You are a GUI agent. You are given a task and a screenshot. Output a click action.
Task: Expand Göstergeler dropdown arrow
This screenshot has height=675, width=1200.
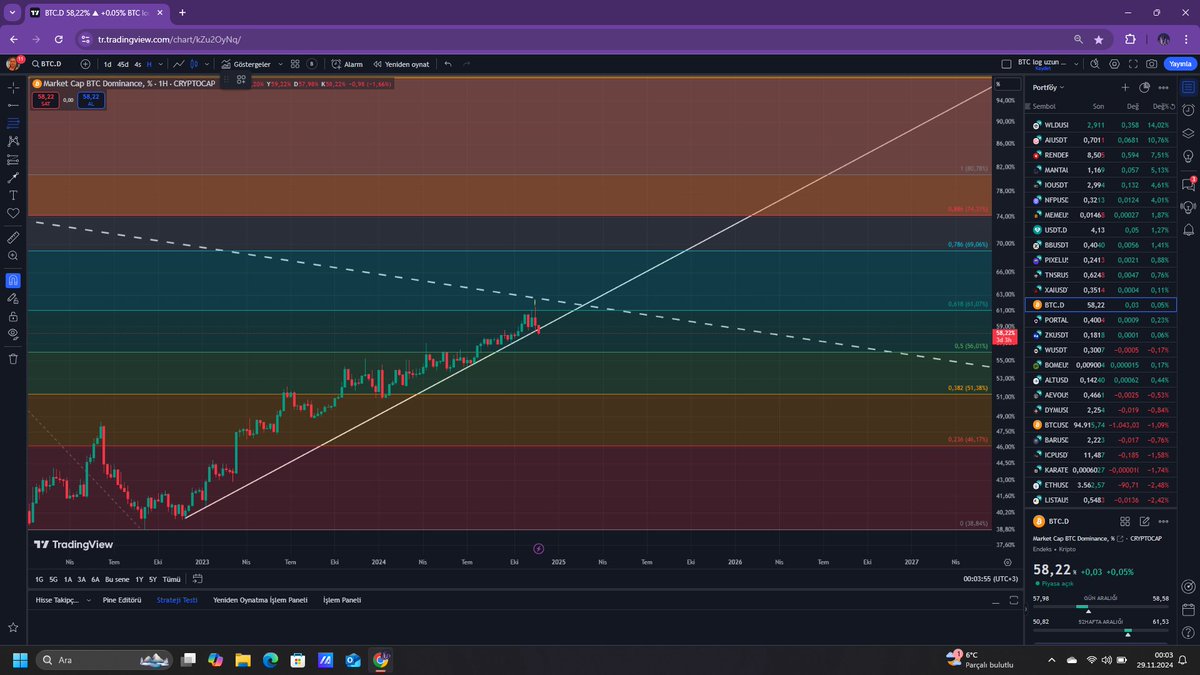pyautogui.click(x=280, y=64)
